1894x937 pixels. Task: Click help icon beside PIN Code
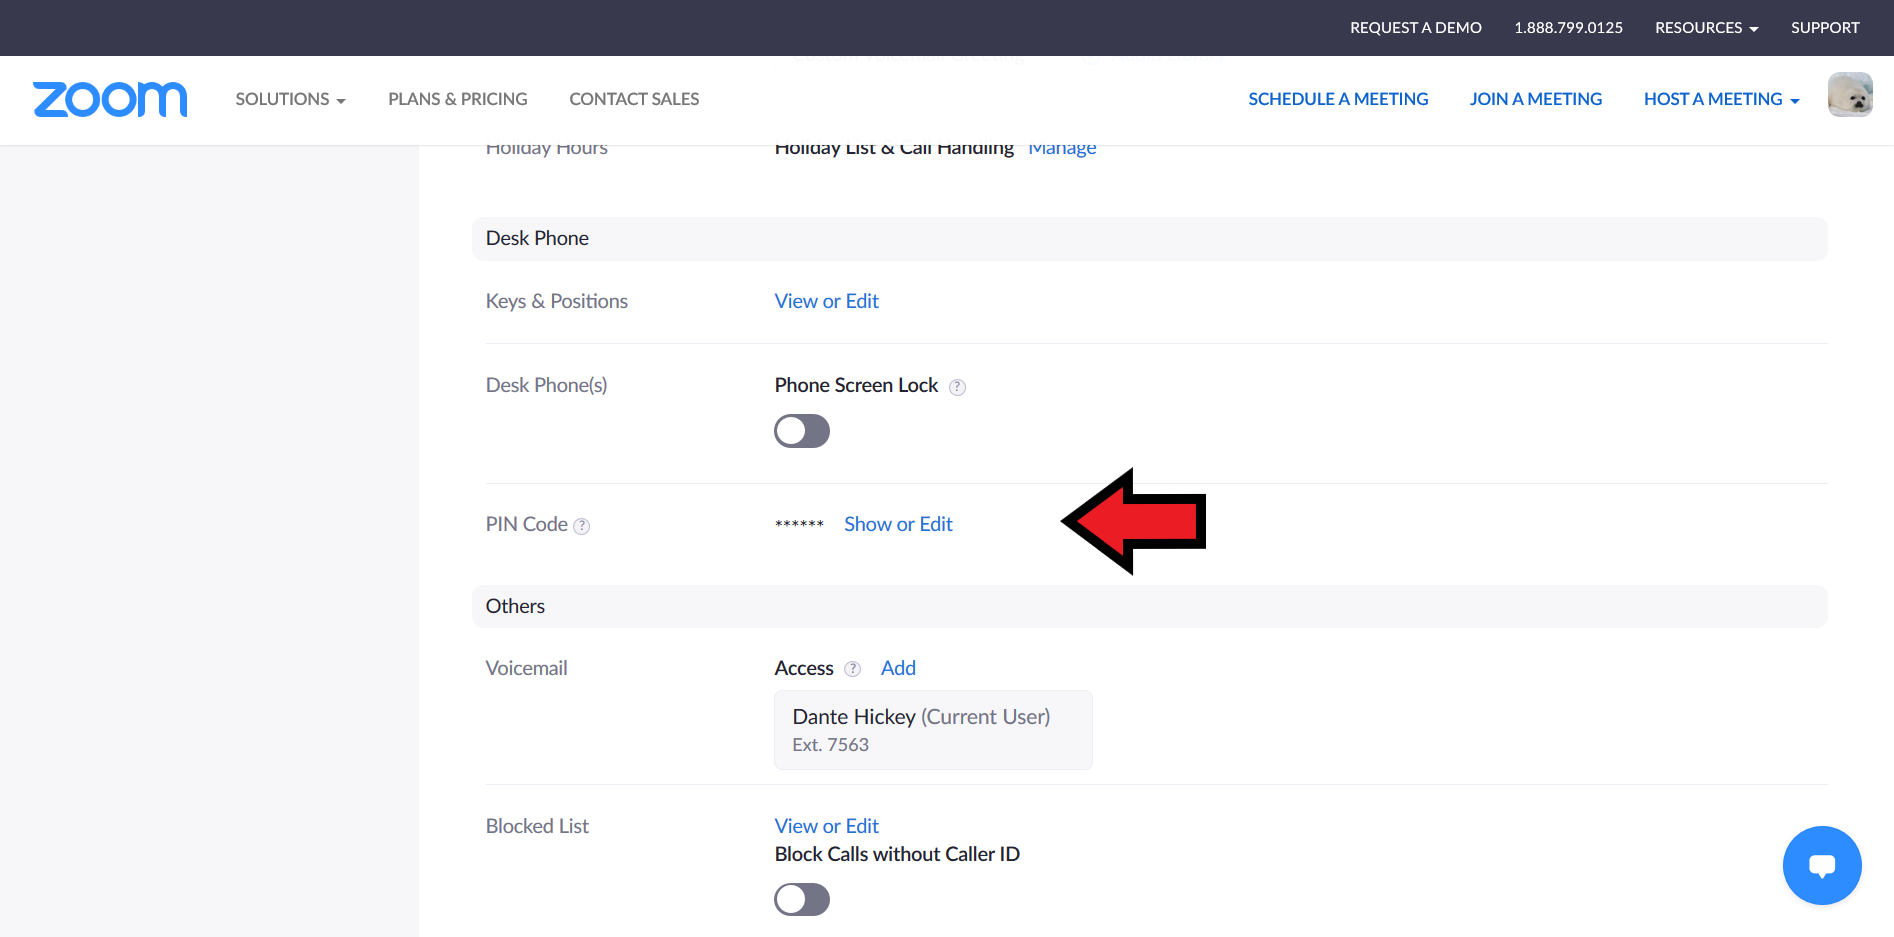[x=581, y=526]
